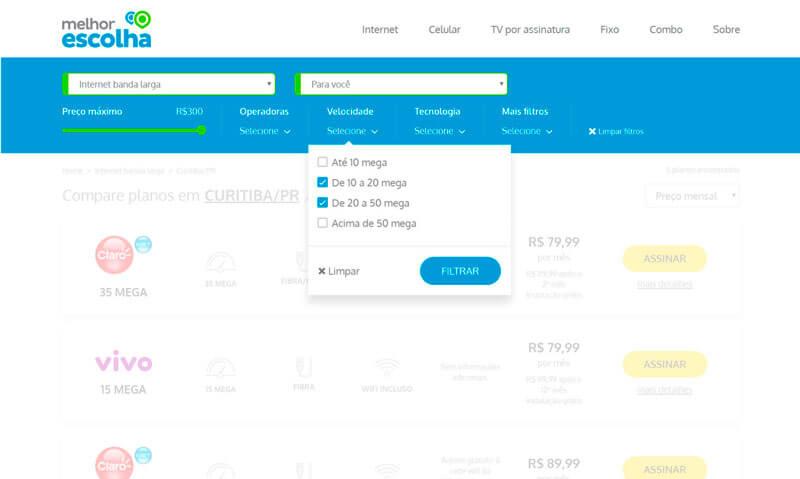800x479 pixels.
Task: Click Limpar in the speed popup
Action: 339,271
